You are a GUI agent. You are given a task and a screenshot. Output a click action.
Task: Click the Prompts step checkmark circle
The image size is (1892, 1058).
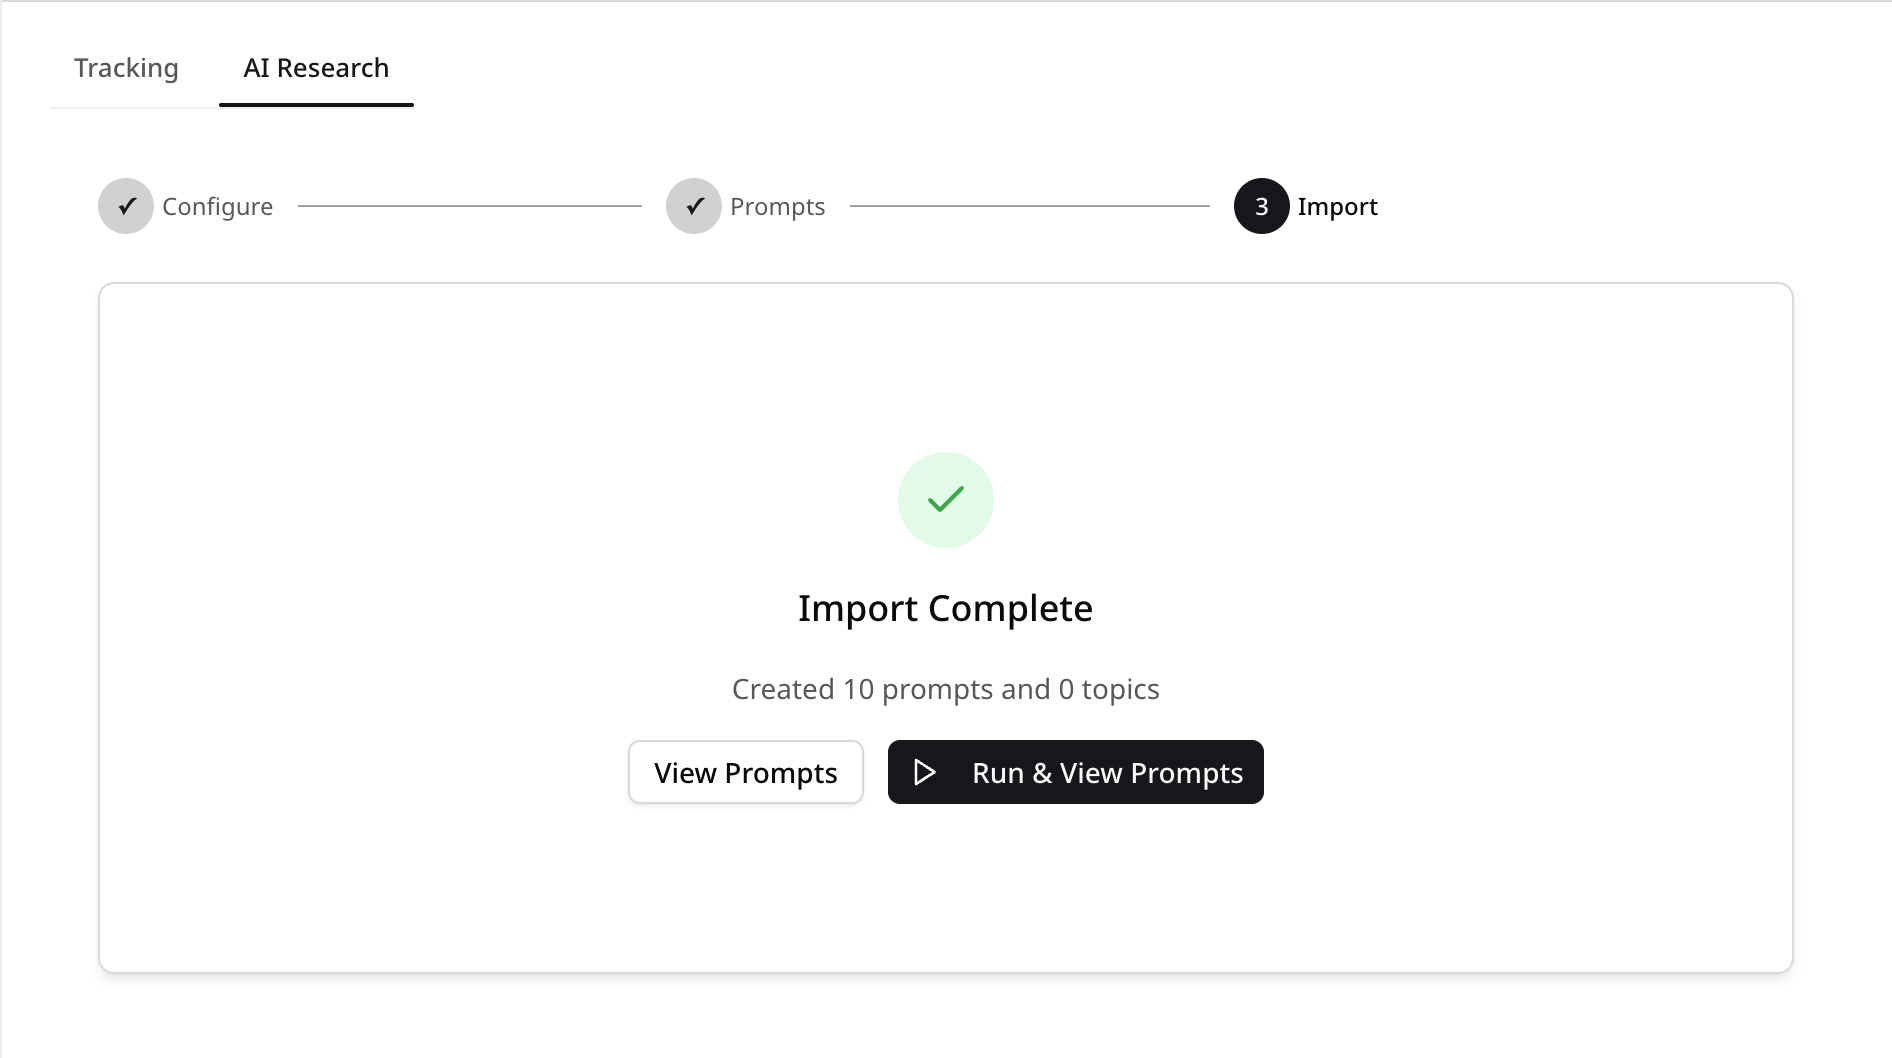(x=694, y=206)
